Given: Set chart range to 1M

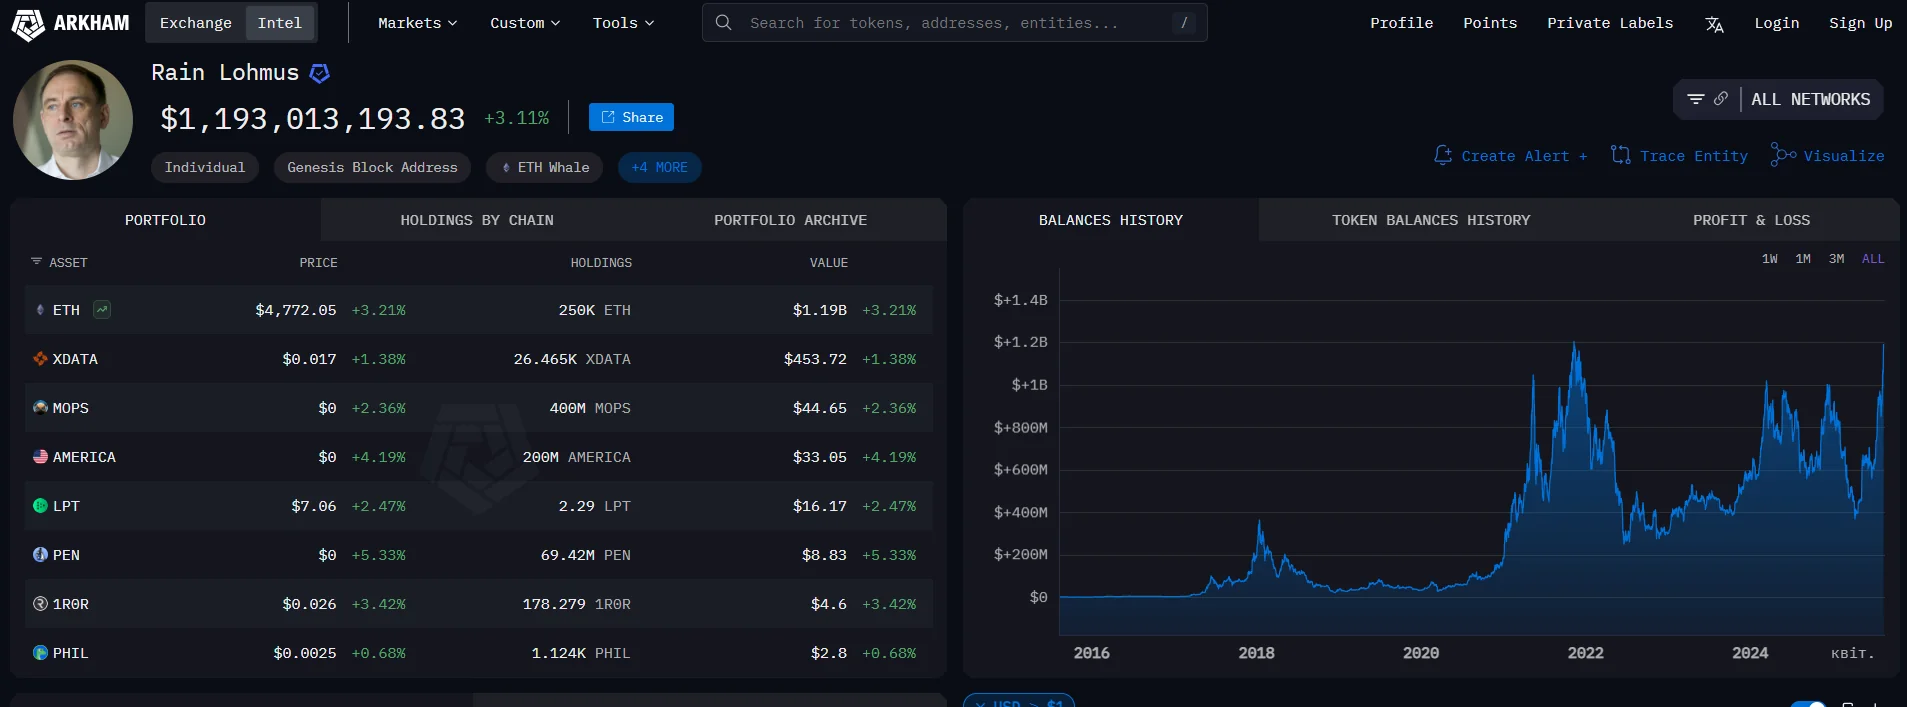Looking at the screenshot, I should pos(1803,259).
